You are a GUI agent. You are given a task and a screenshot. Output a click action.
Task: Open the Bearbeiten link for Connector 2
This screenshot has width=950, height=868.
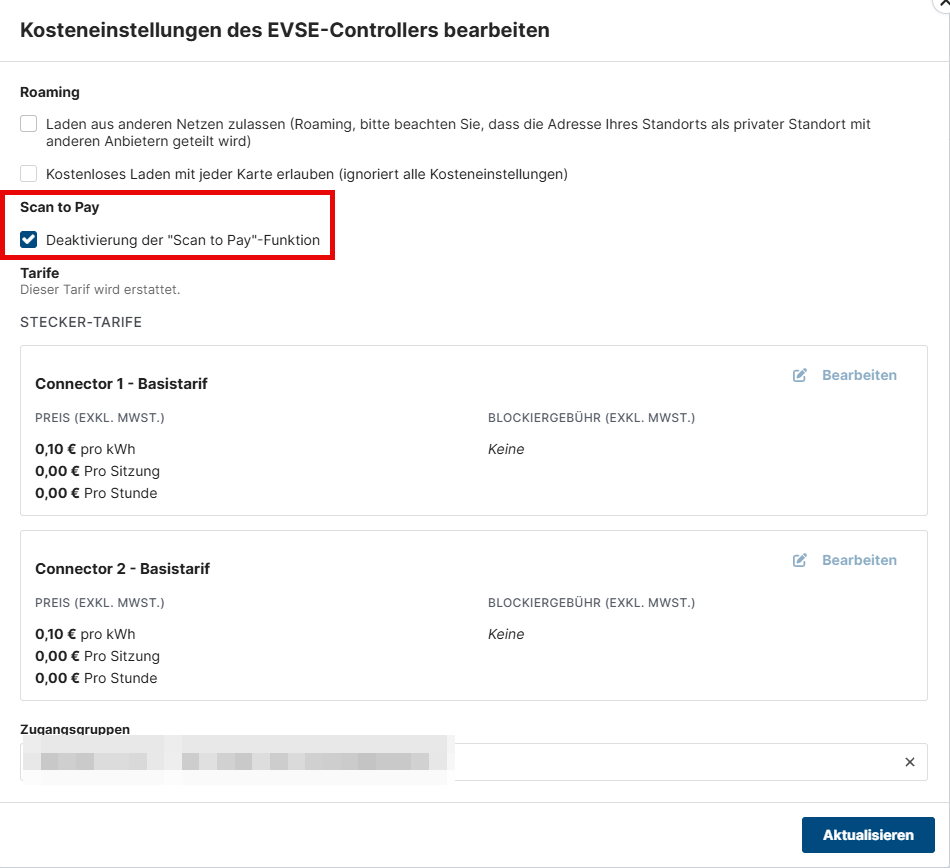pos(859,560)
